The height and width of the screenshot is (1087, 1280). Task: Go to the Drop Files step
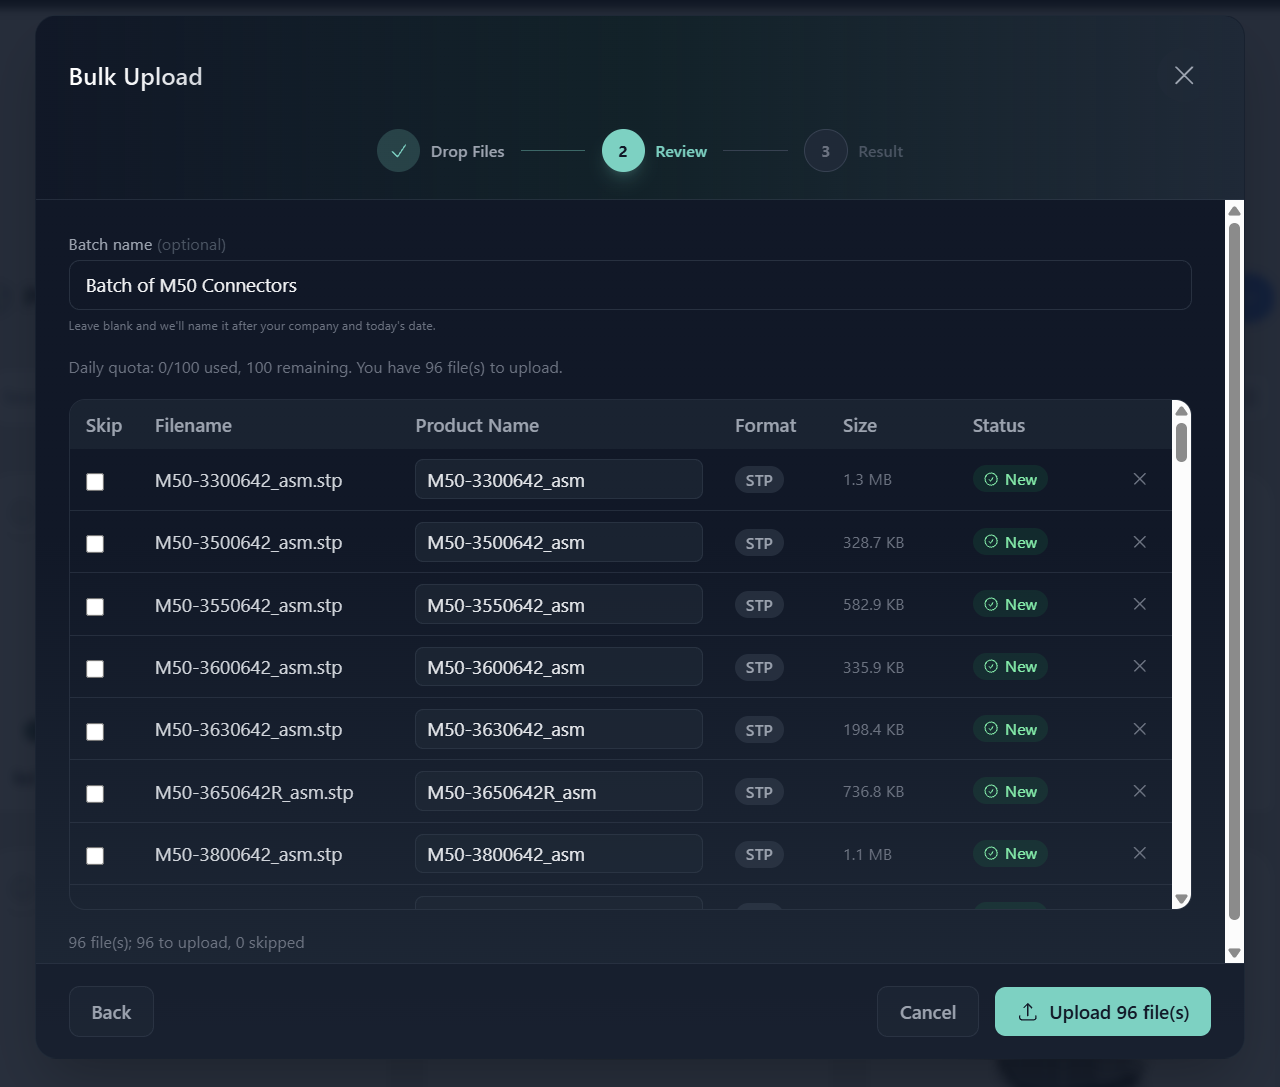467,151
